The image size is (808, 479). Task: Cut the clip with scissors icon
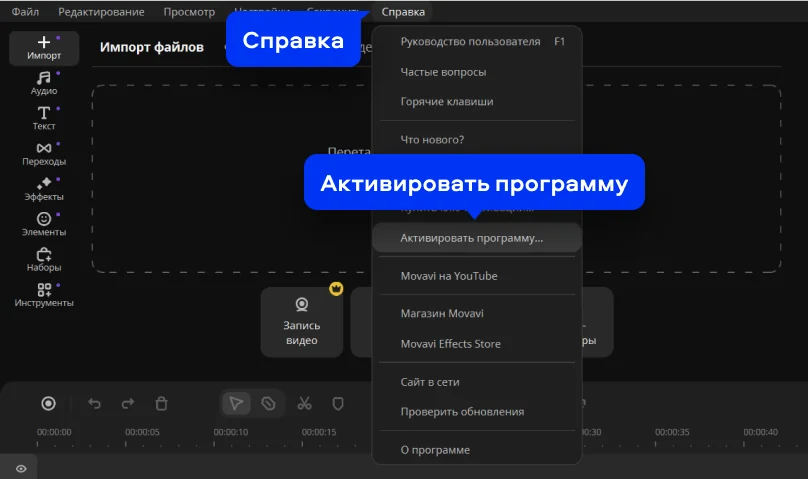[x=304, y=403]
